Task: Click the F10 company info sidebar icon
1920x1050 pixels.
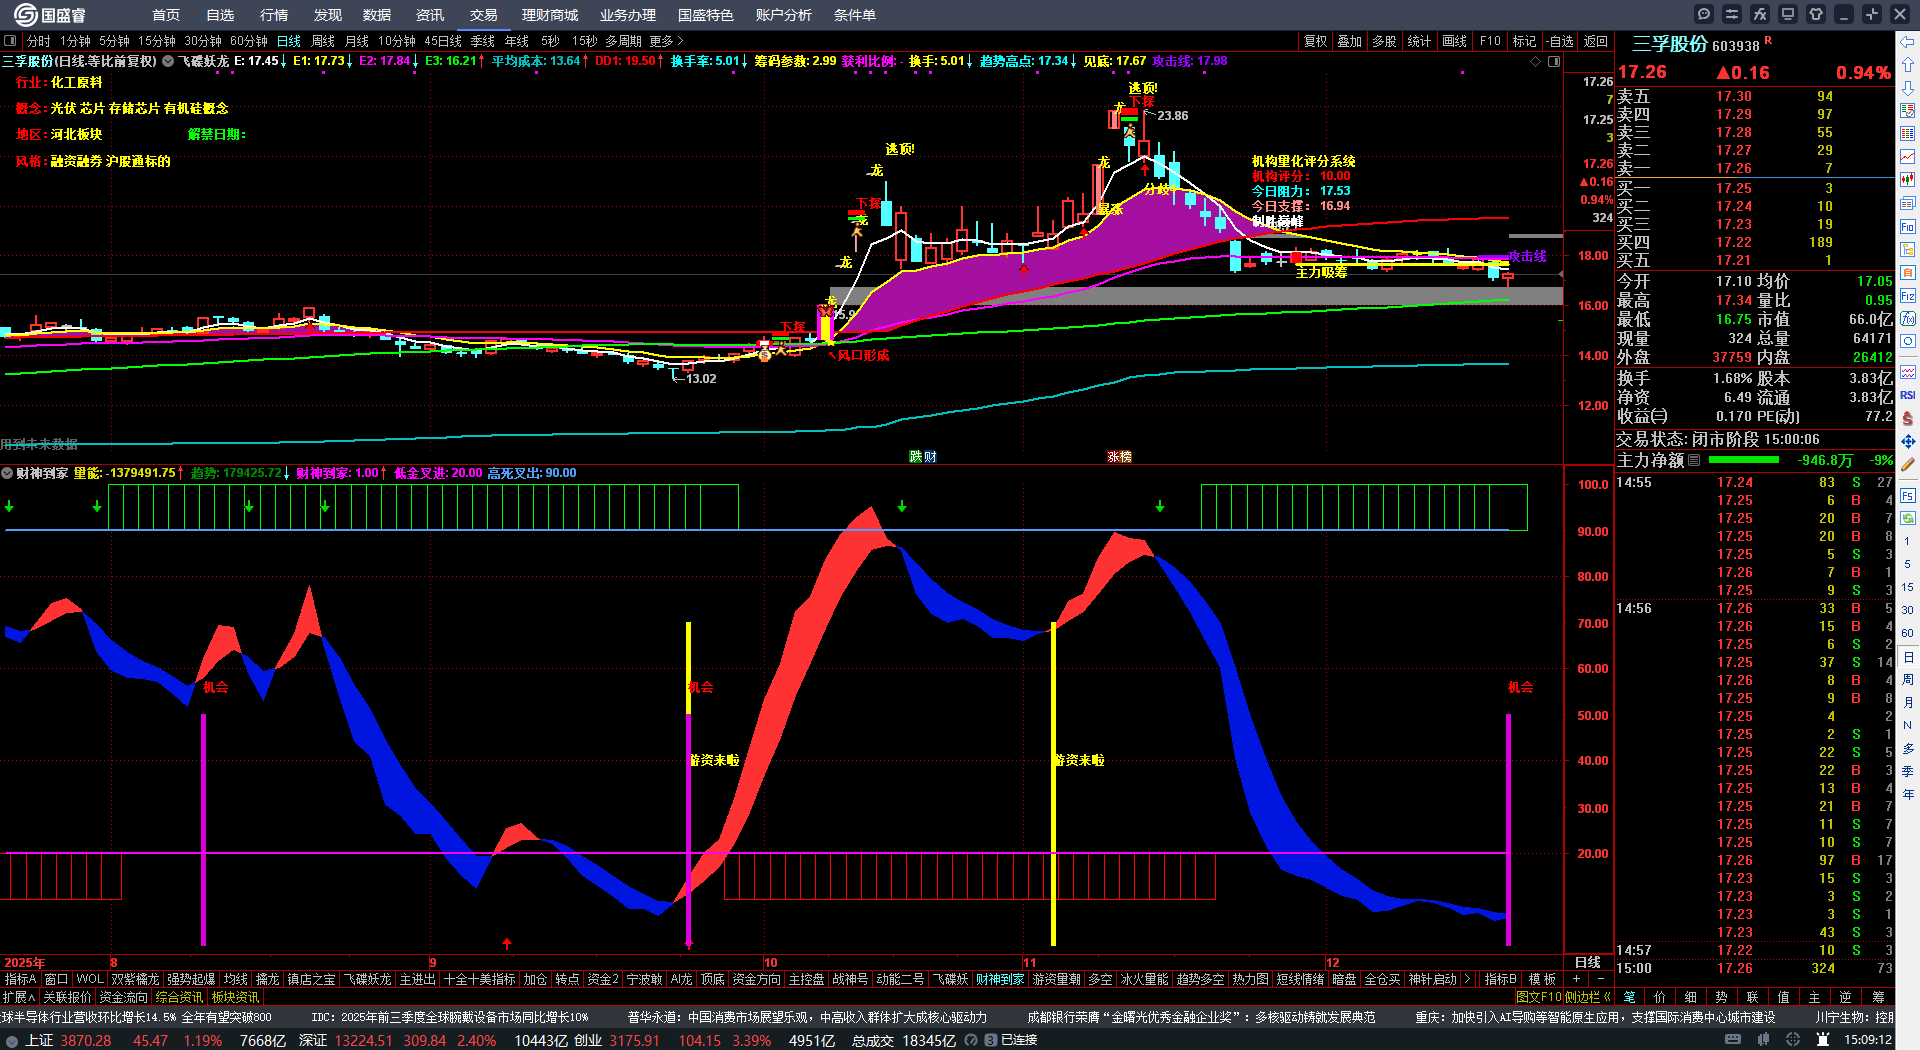Action: coord(1908,227)
